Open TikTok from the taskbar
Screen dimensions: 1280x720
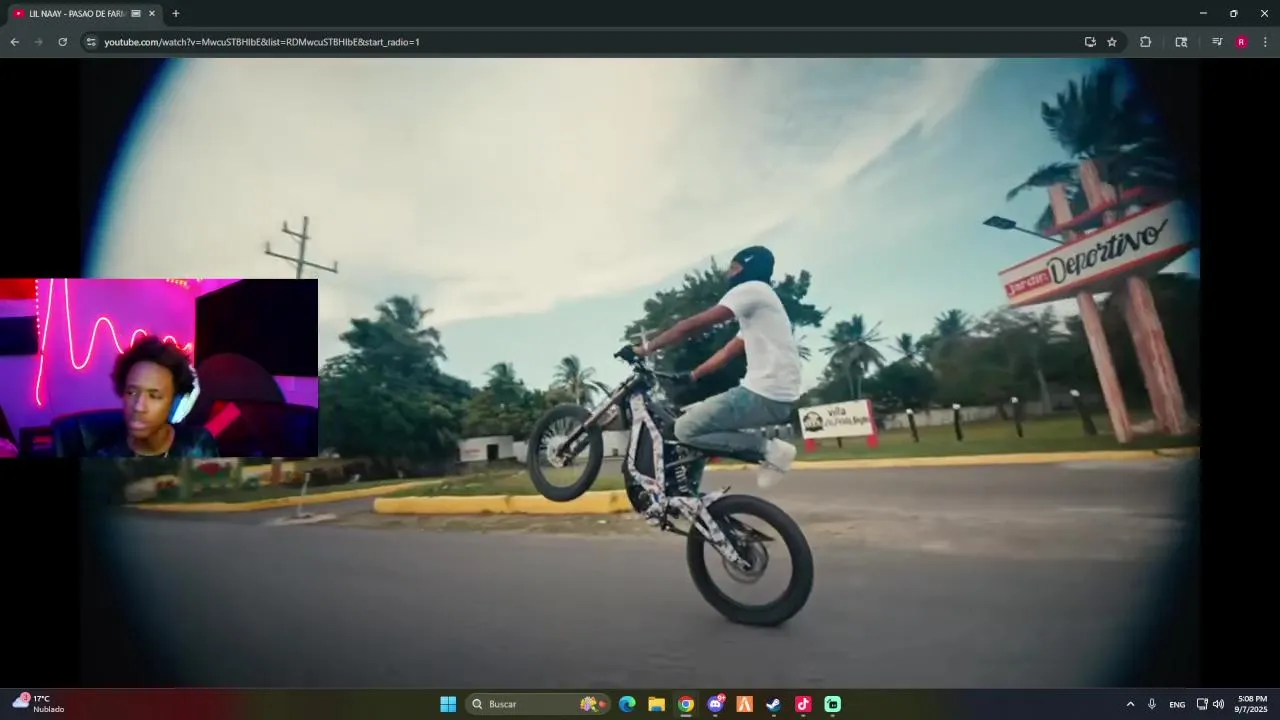tap(803, 704)
